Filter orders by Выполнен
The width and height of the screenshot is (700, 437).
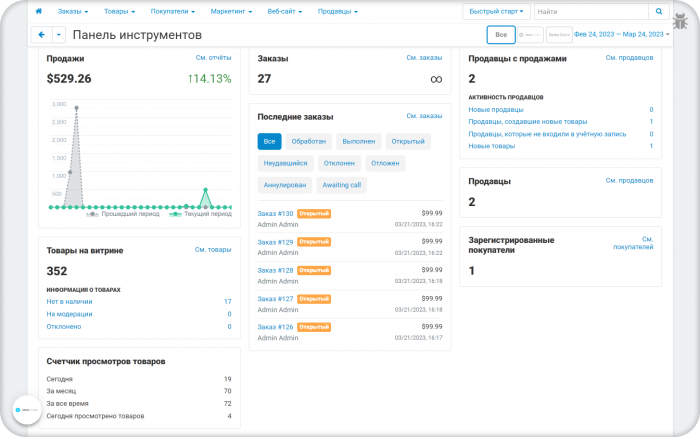[358, 142]
